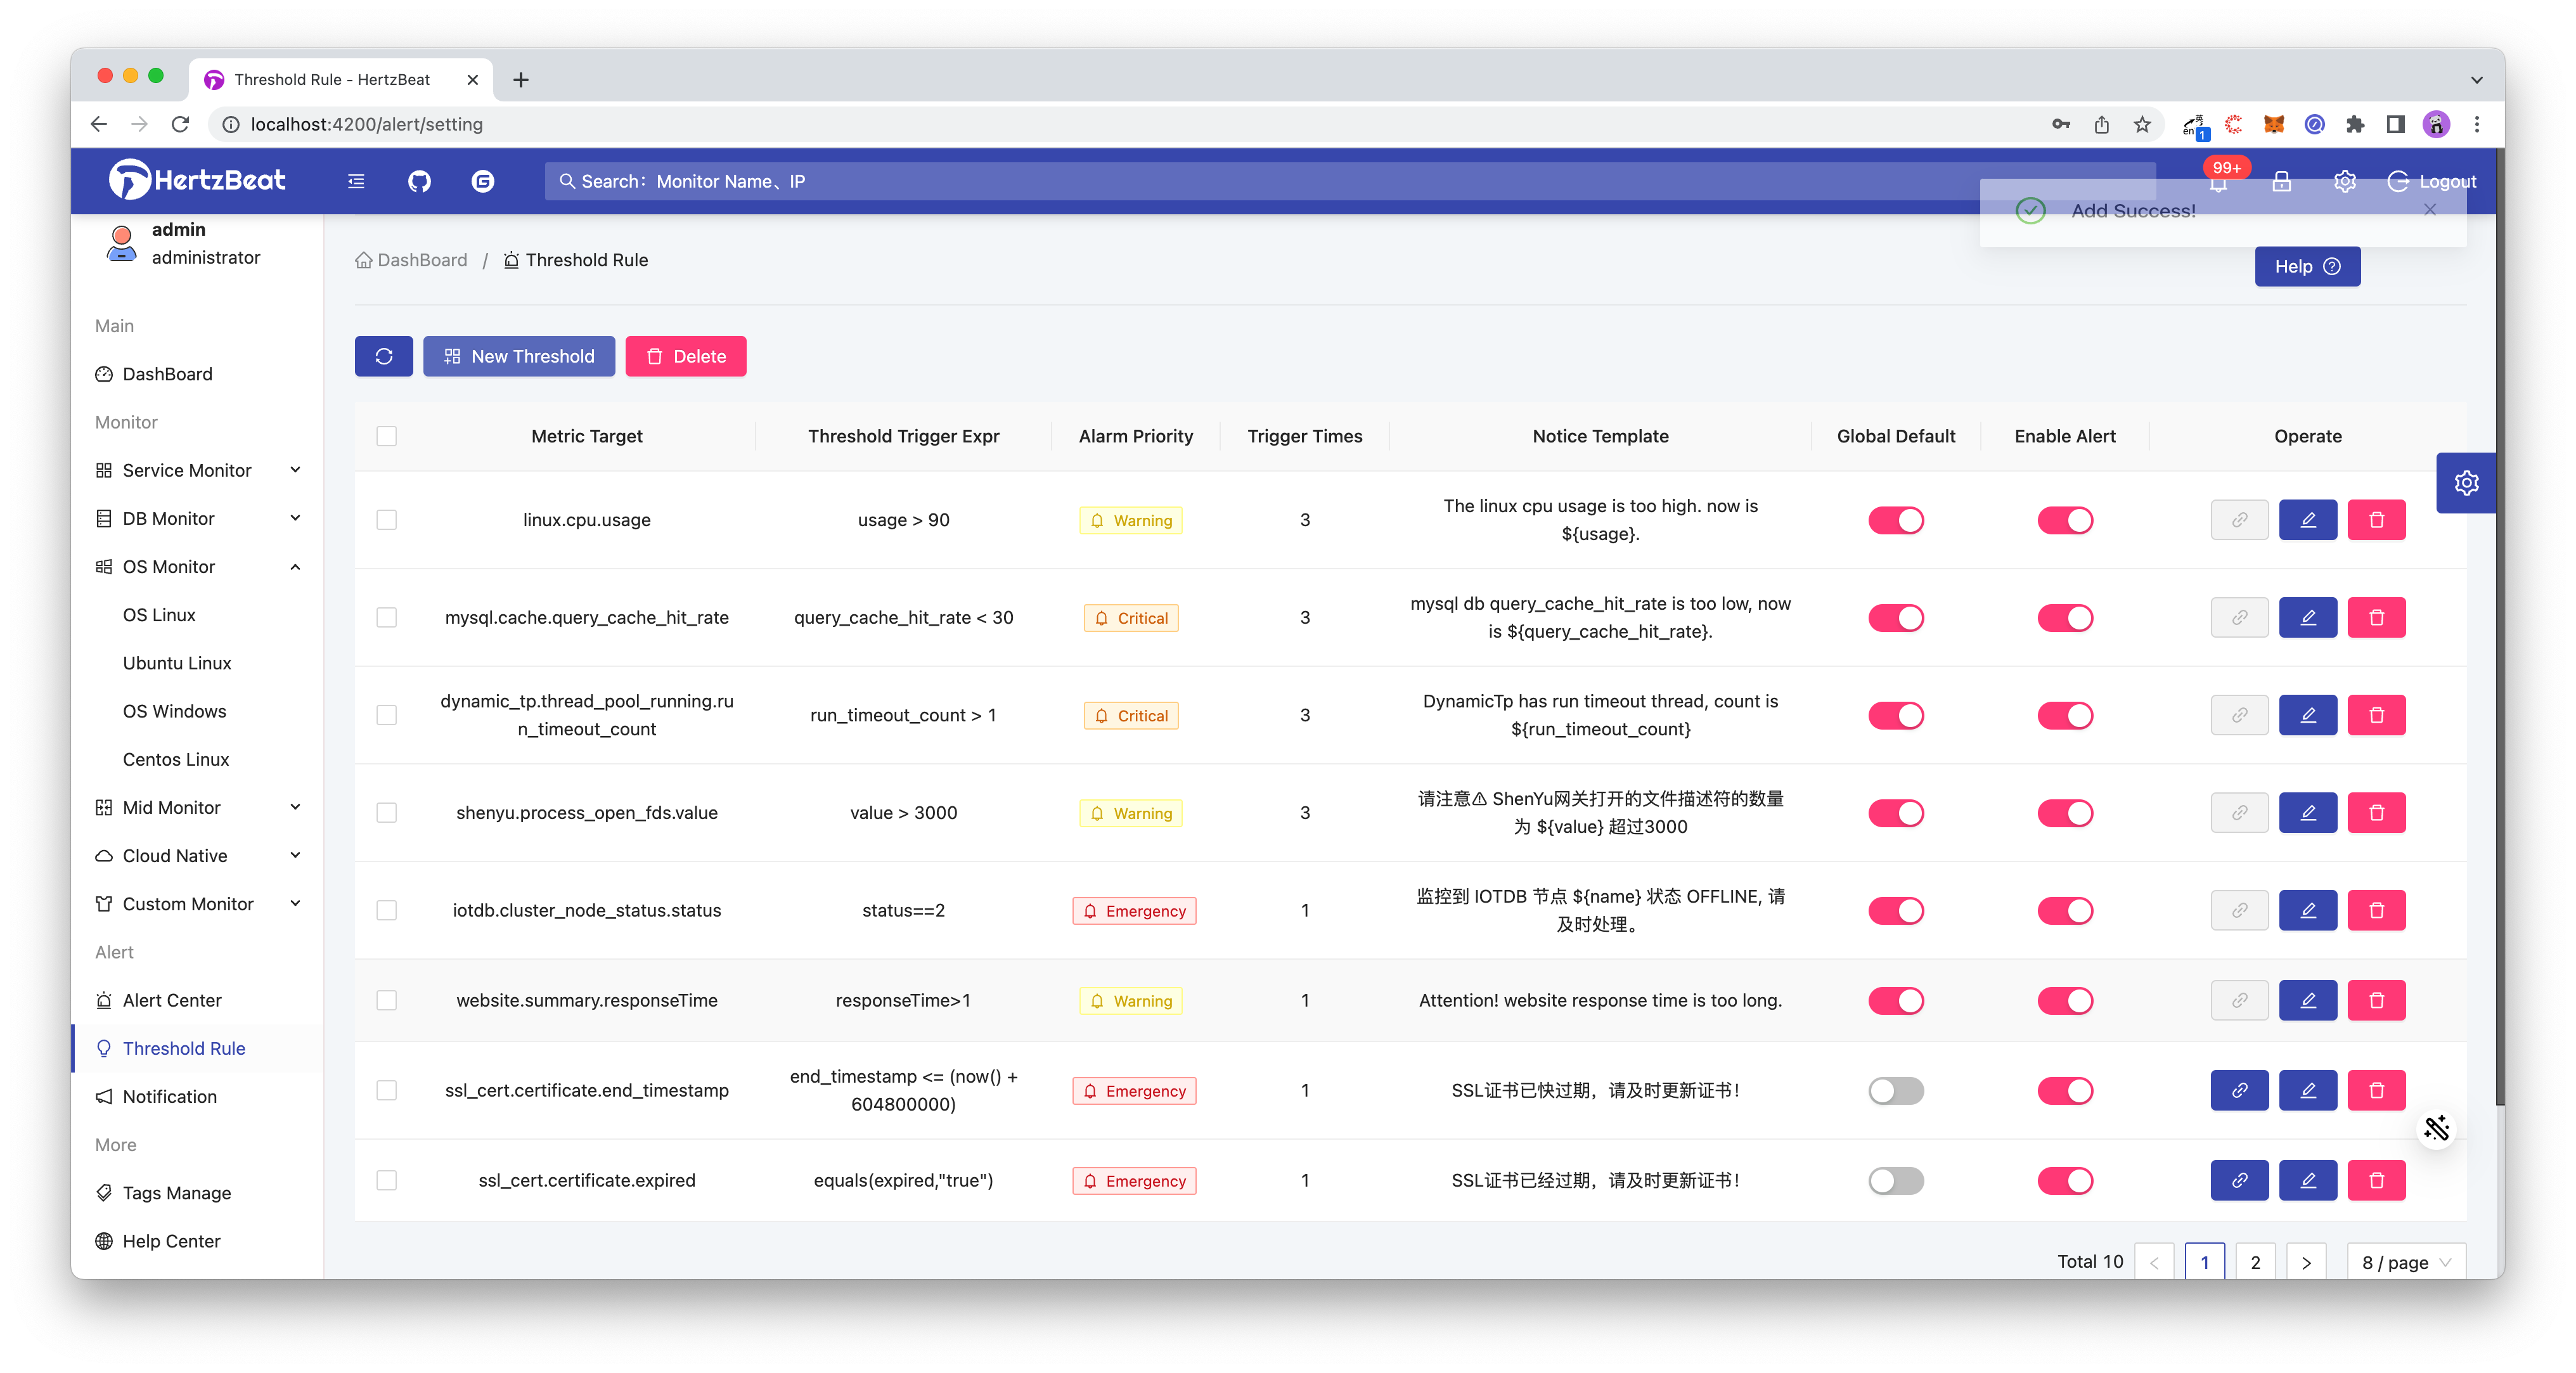The image size is (2576, 1373).
Task: Click the refresh button above the table
Action: click(384, 356)
